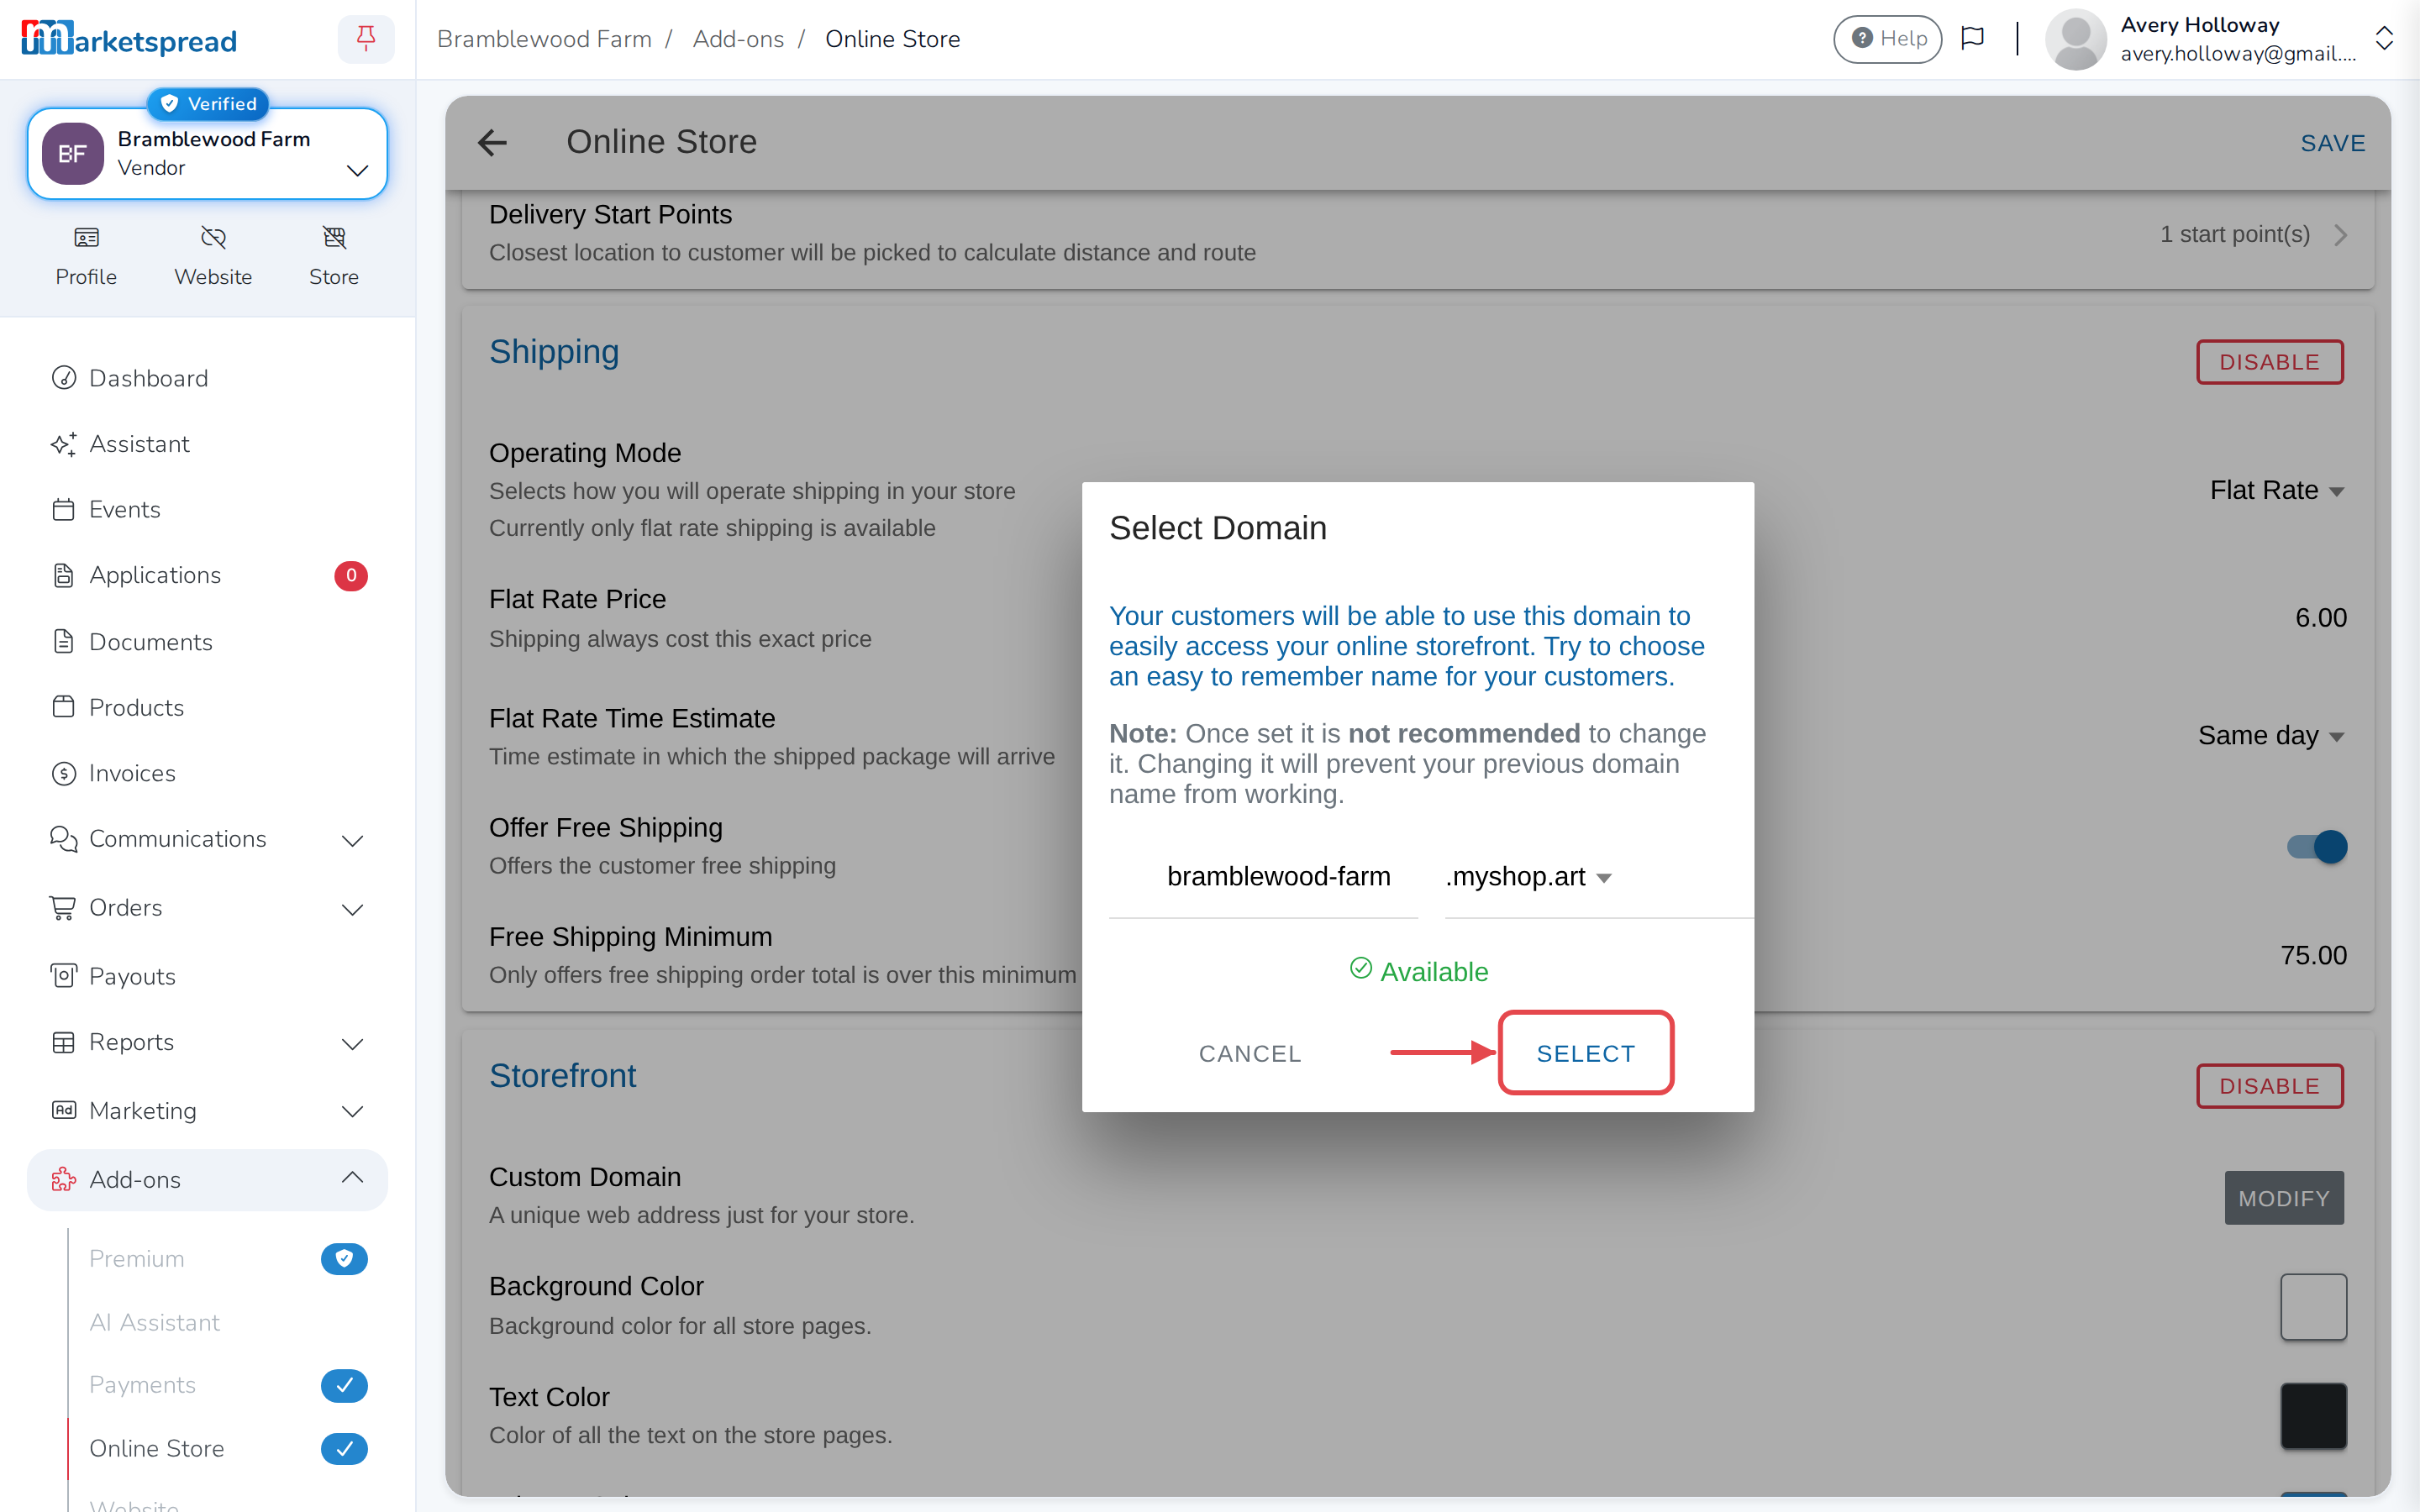2420x1512 pixels.
Task: Collapse the Add-ons submenu chevron
Action: pyautogui.click(x=353, y=1177)
